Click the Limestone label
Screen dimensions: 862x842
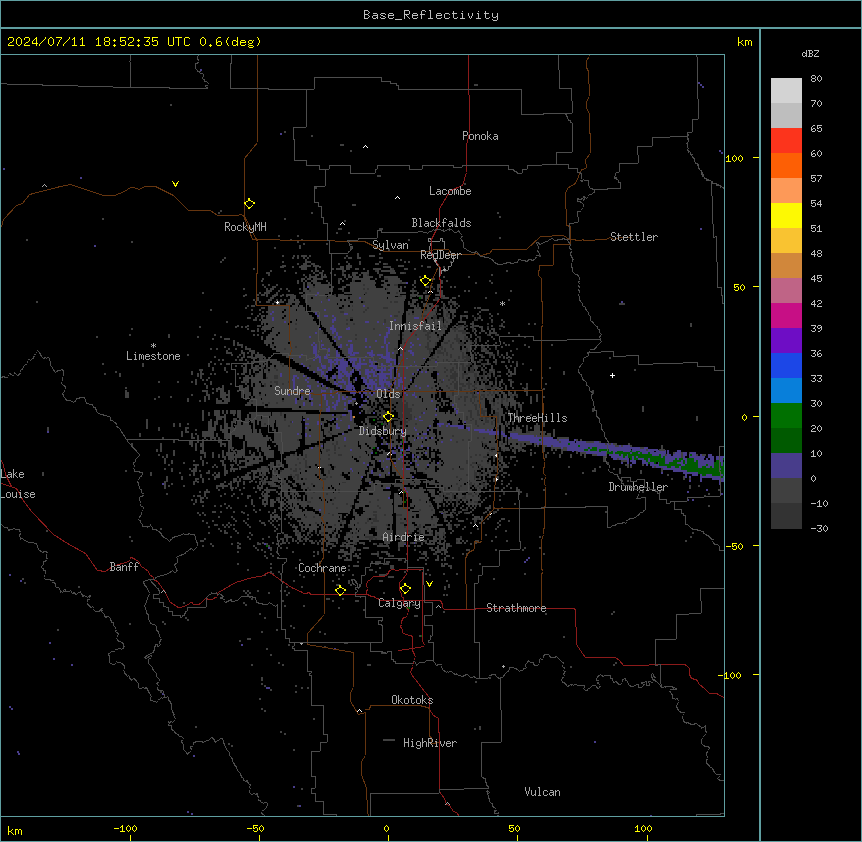tap(153, 356)
